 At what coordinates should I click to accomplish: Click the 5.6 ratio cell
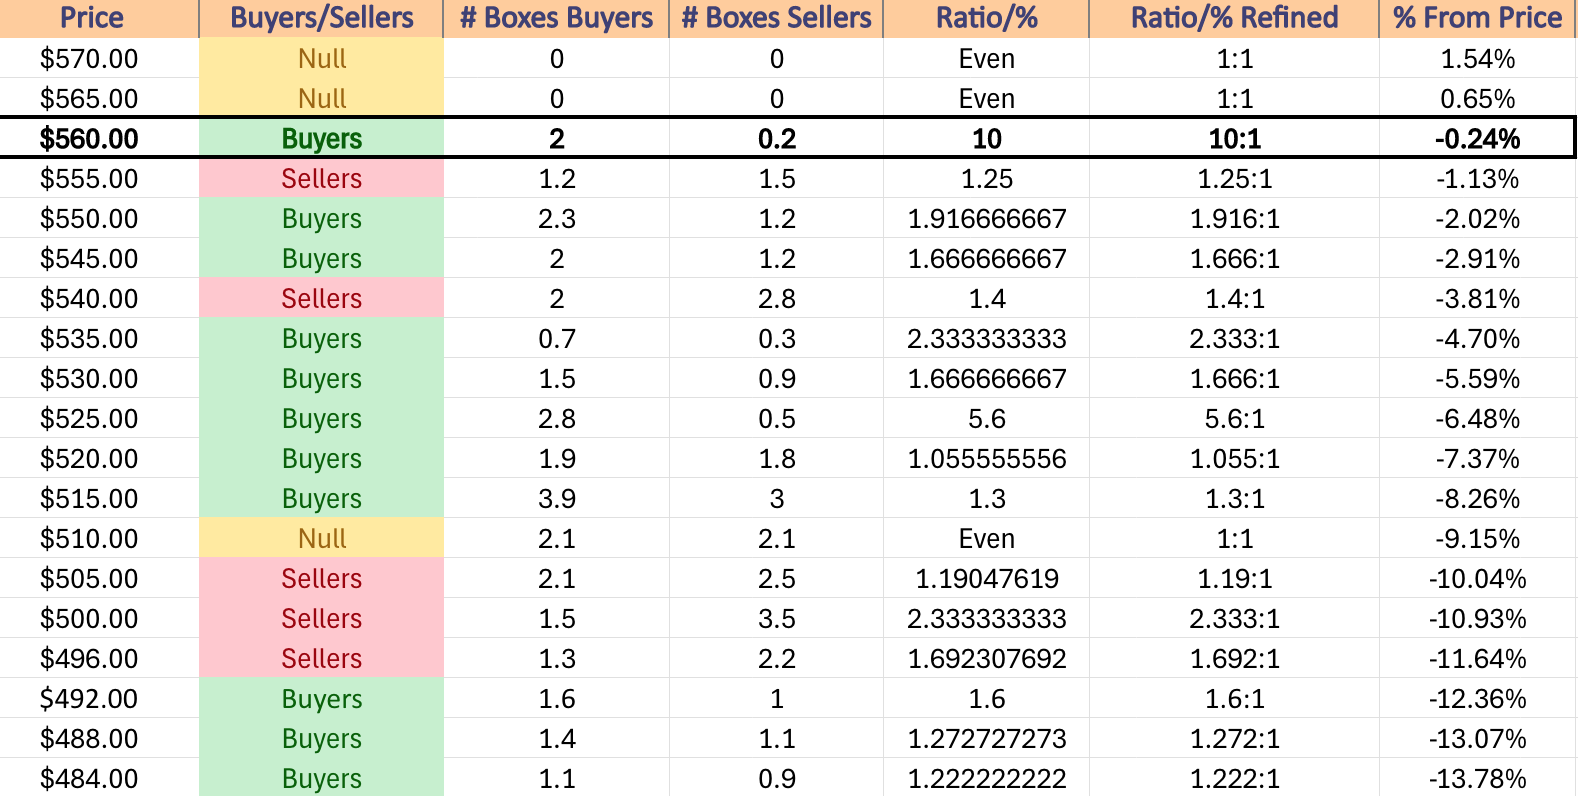tap(986, 418)
